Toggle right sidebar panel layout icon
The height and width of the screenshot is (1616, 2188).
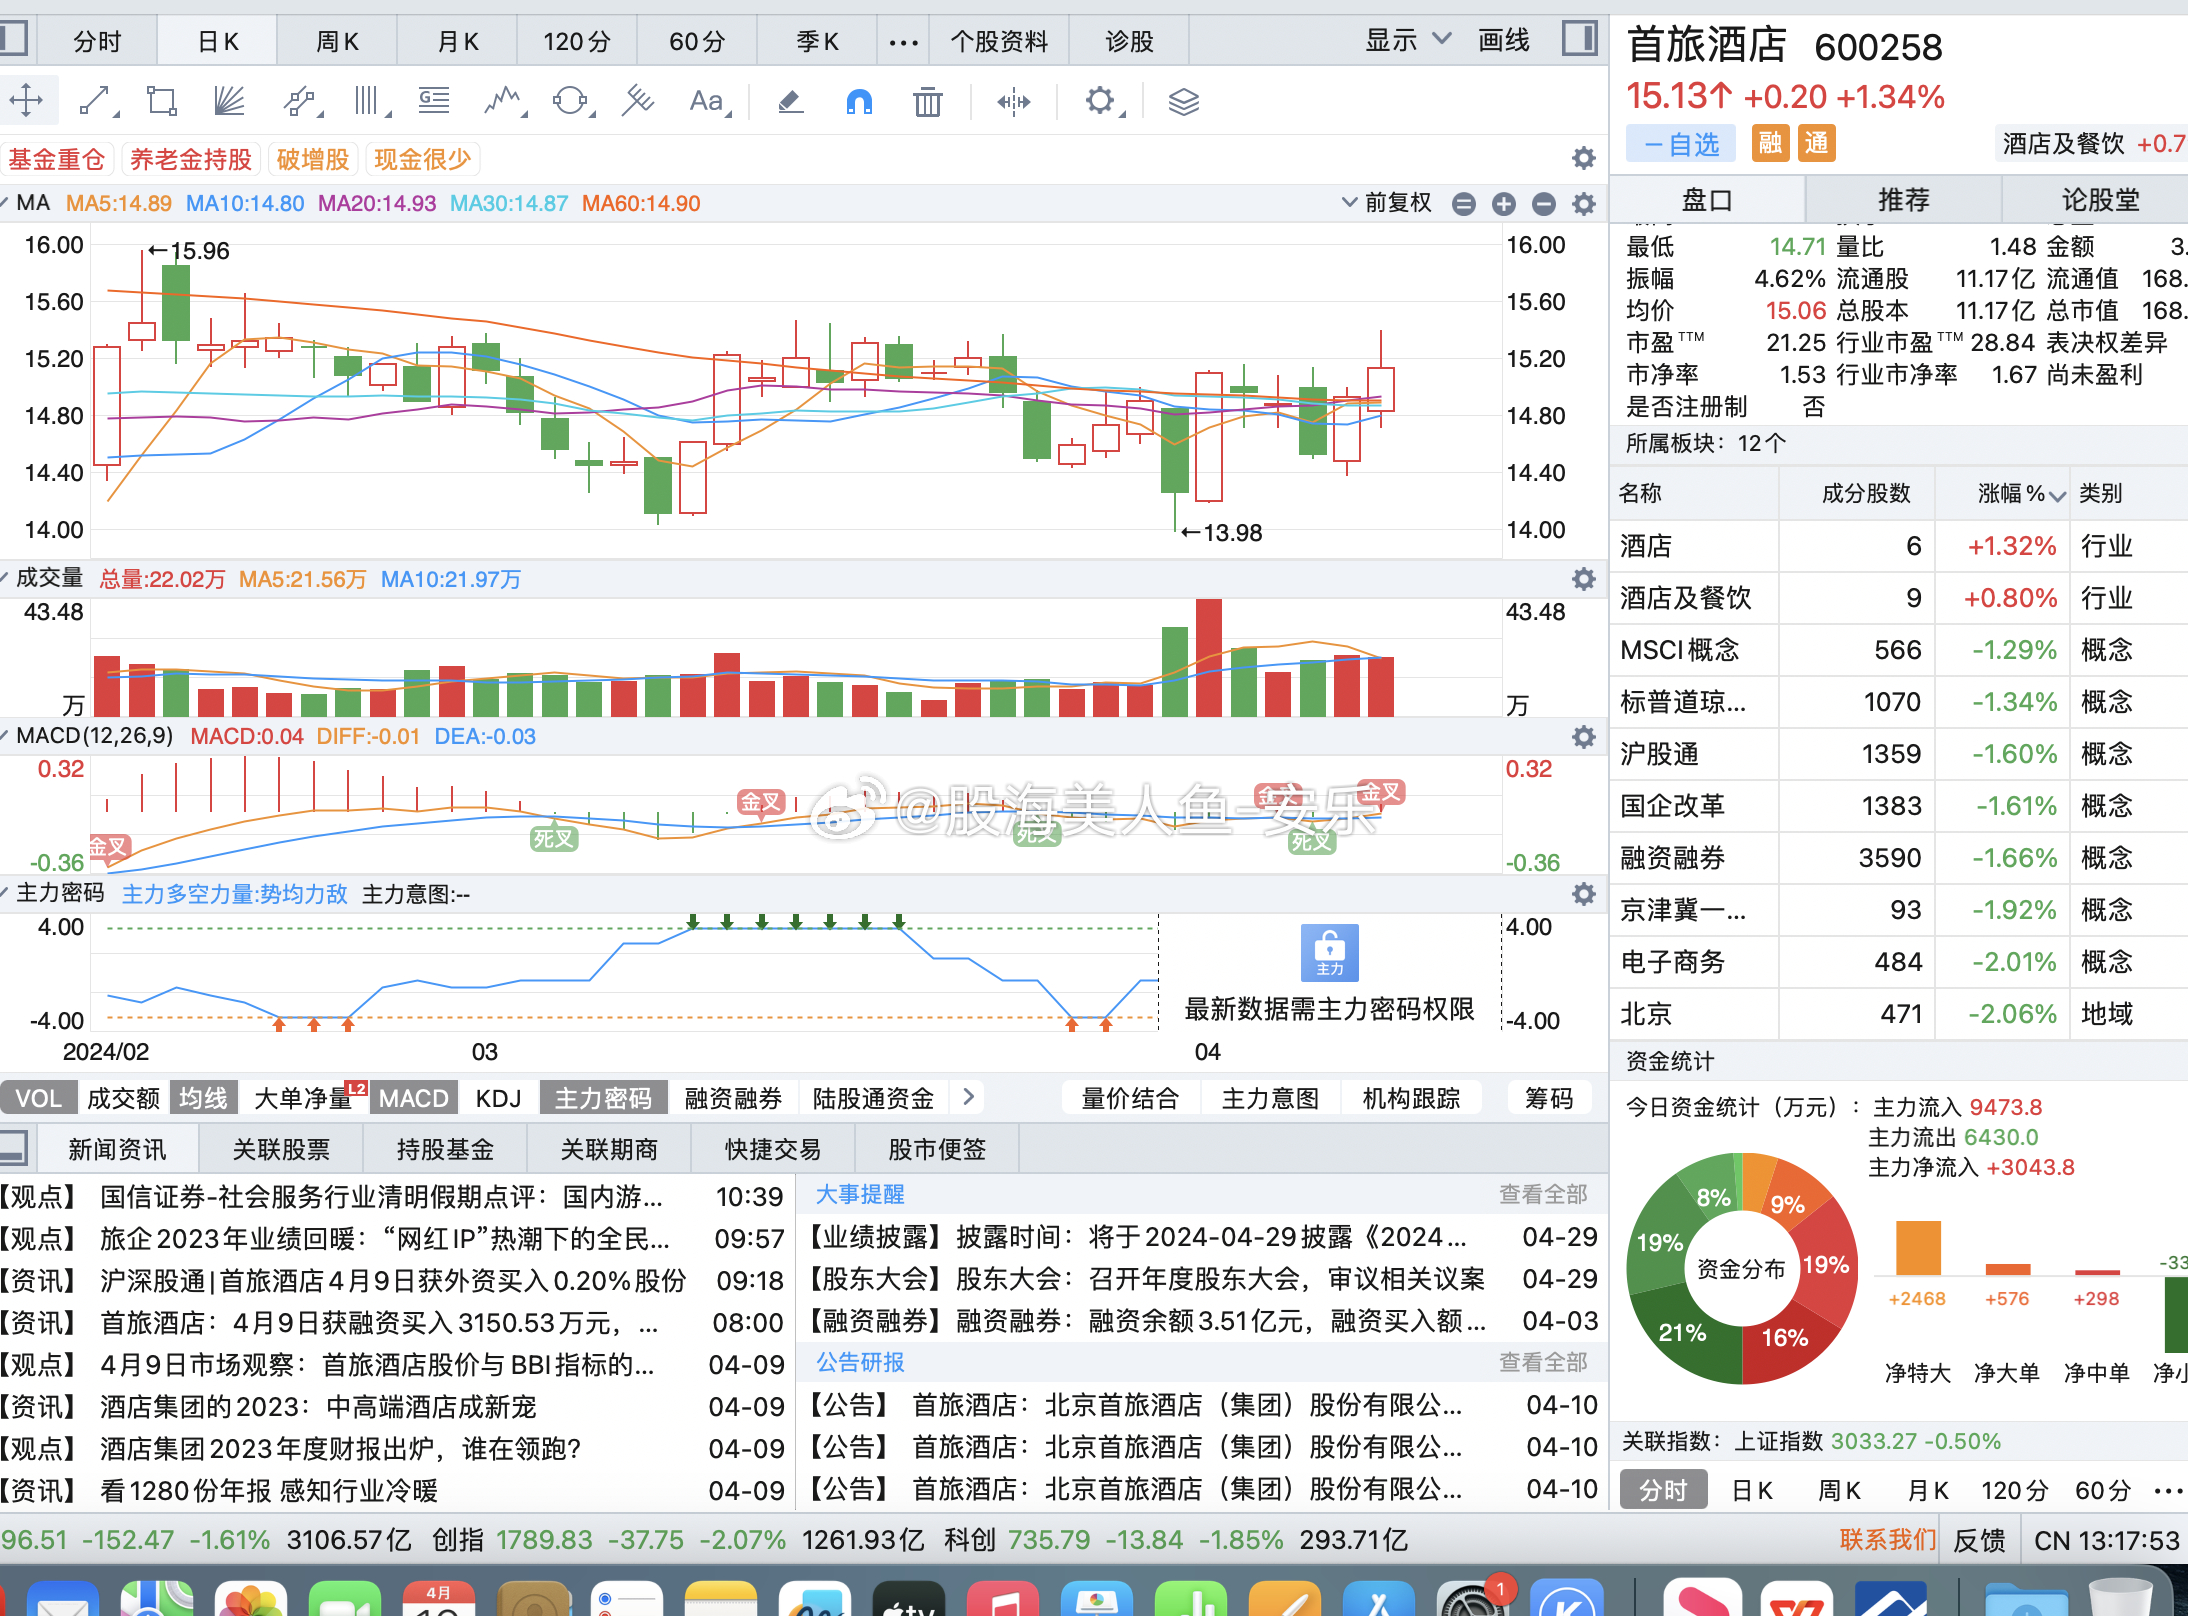pyautogui.click(x=1579, y=40)
